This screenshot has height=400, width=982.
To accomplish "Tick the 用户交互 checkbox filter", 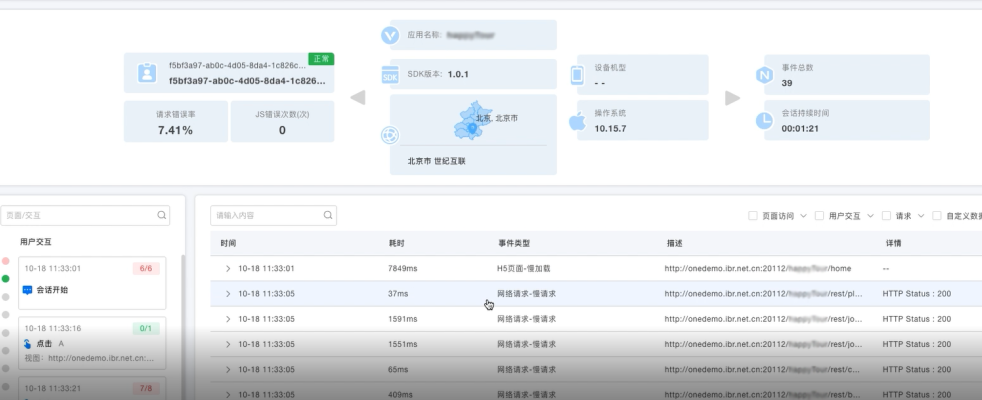I will point(819,215).
